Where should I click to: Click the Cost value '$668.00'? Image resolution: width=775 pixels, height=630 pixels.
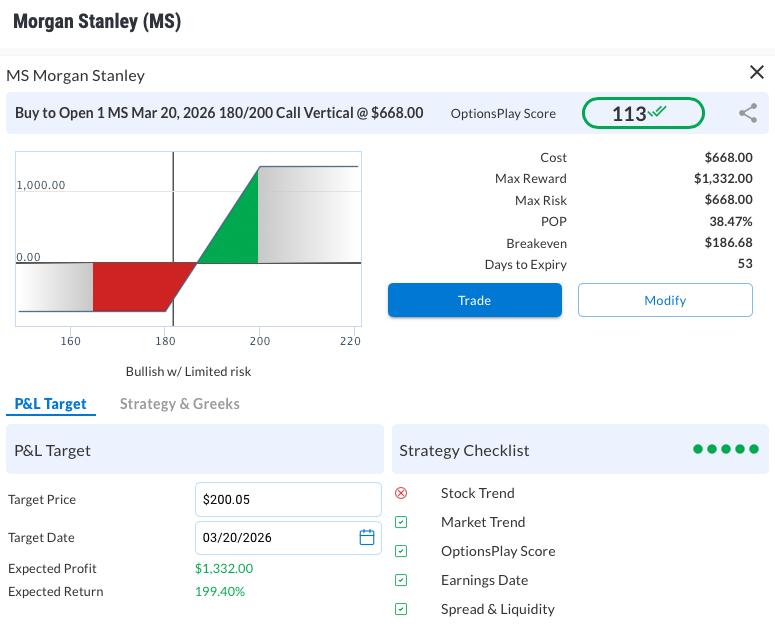(x=729, y=157)
